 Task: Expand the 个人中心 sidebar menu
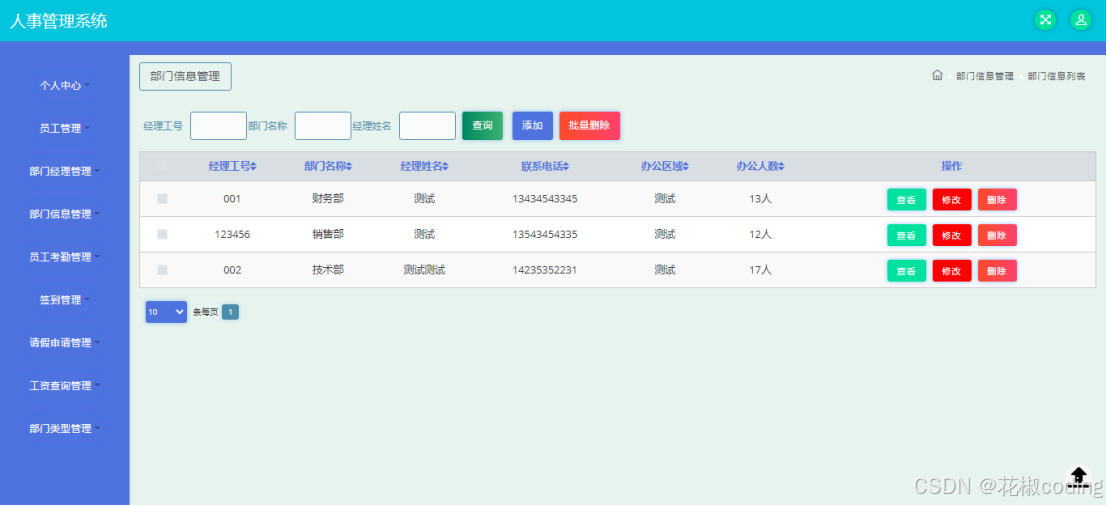(x=64, y=85)
